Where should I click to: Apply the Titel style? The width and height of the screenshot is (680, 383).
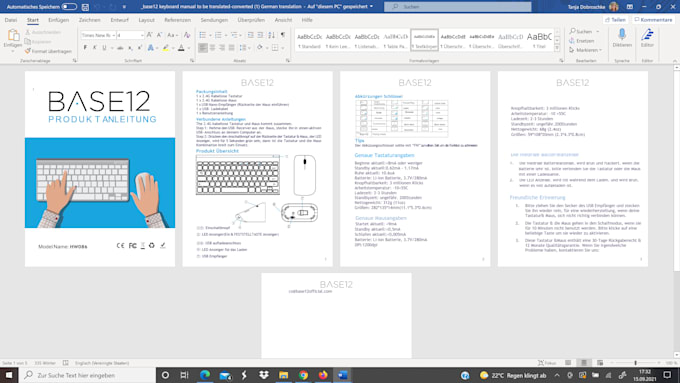(x=539, y=40)
